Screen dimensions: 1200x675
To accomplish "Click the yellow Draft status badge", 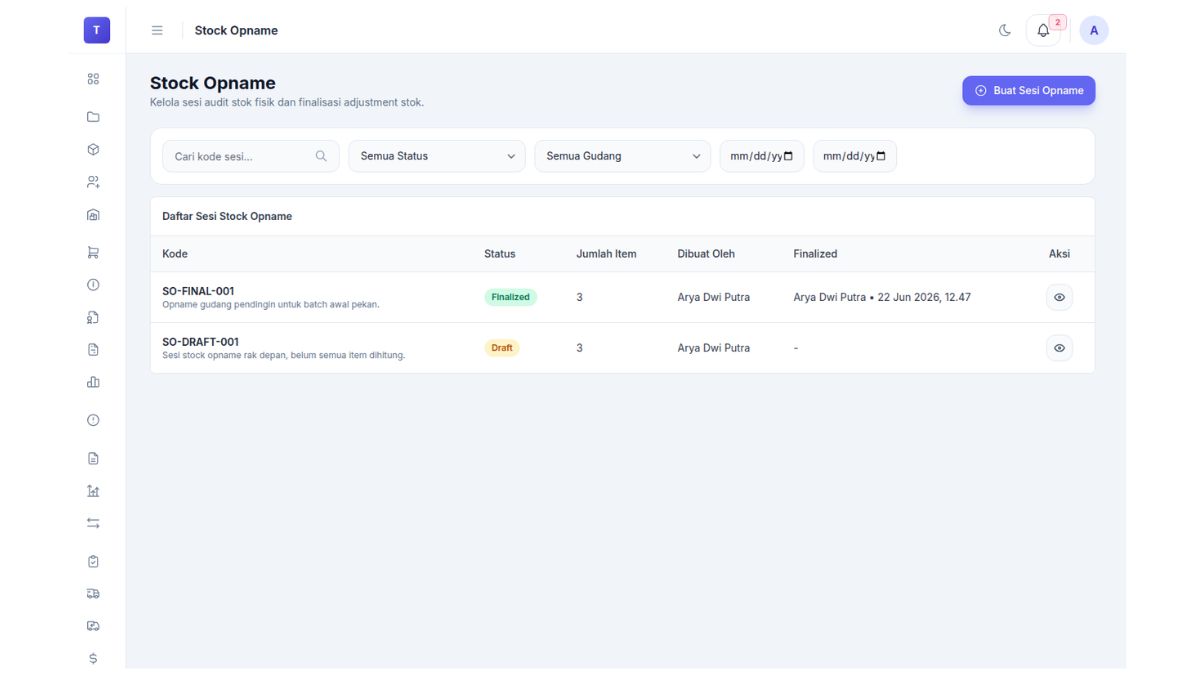I will [502, 348].
